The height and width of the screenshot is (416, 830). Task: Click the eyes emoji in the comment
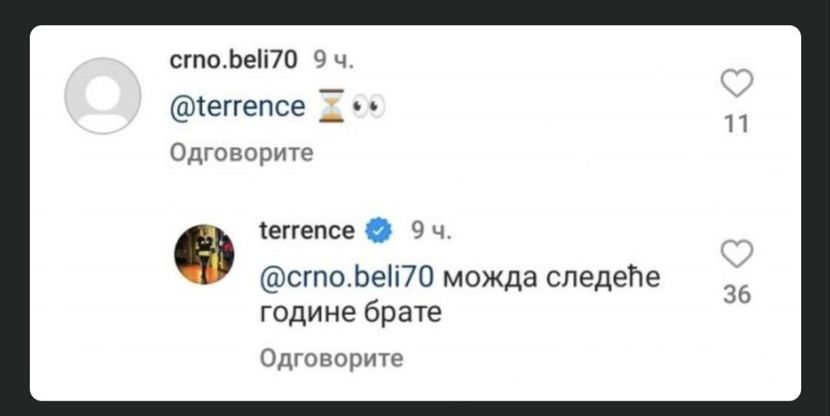367,107
